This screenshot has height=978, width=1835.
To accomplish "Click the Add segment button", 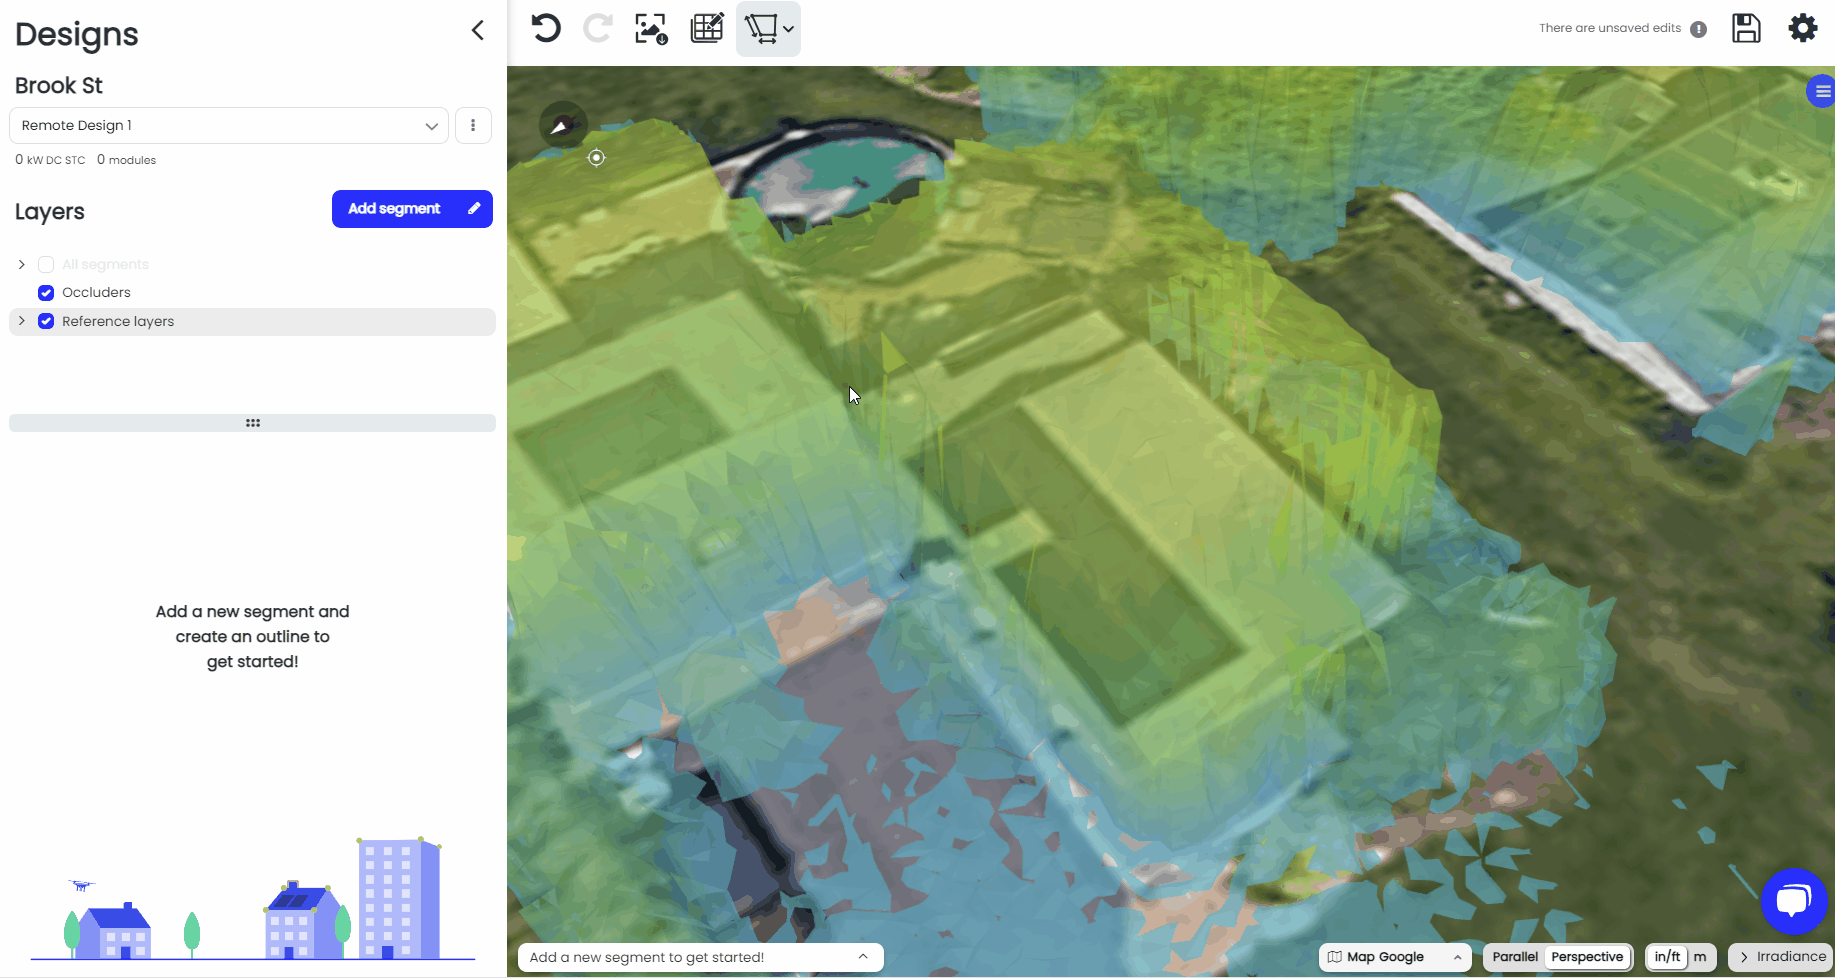I will pos(412,209).
